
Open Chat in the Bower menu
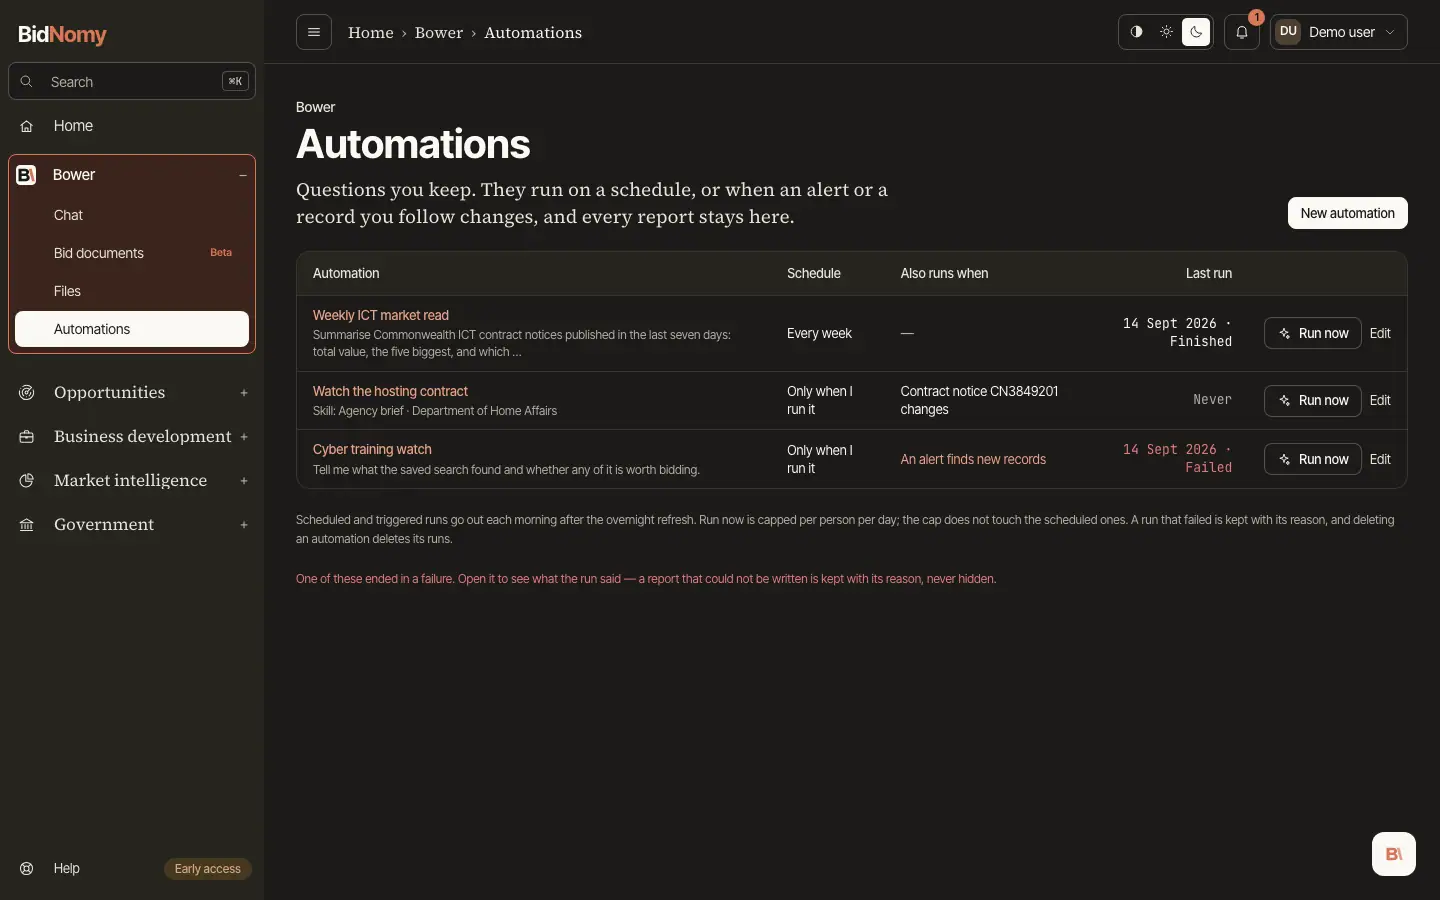(x=132, y=215)
